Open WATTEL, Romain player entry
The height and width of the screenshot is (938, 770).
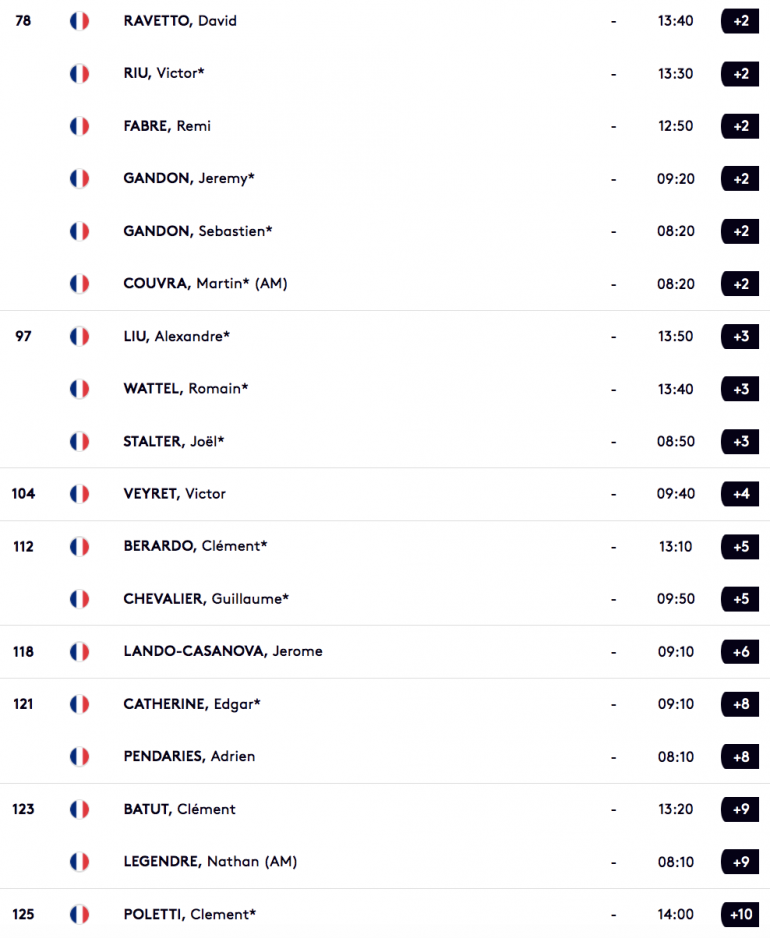[x=185, y=389]
